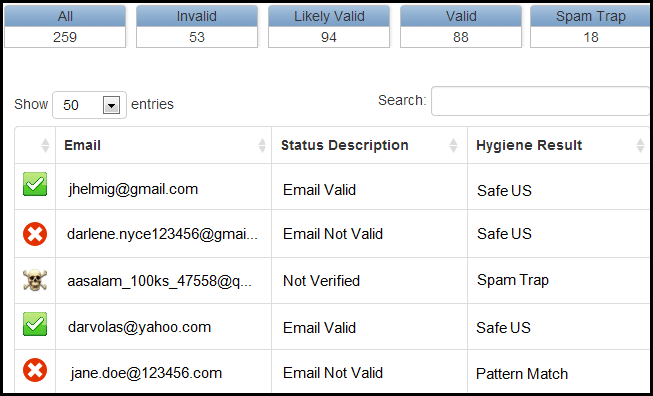Screen dimensions: 653x396
Task: Click red X icon beside darlene.nyce123456 email
Action: coord(35,234)
